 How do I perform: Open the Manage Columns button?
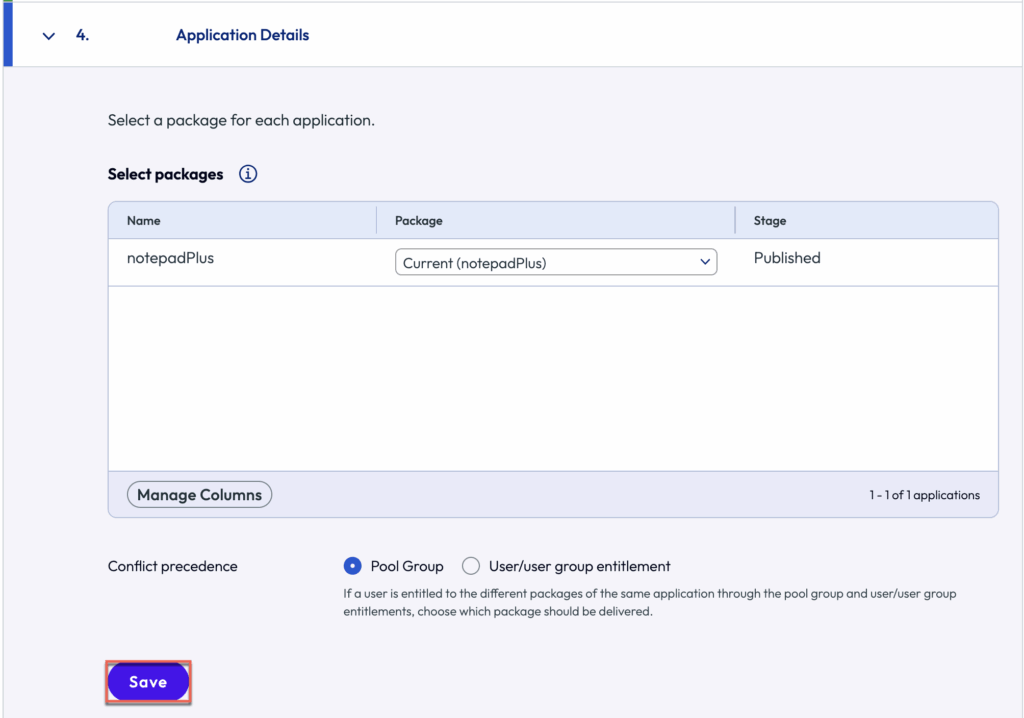coord(199,495)
